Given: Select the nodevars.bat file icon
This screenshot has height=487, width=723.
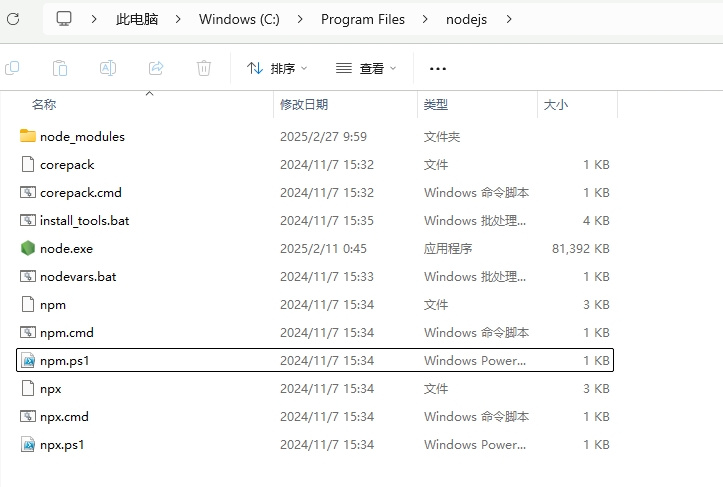Looking at the screenshot, I should point(28,276).
